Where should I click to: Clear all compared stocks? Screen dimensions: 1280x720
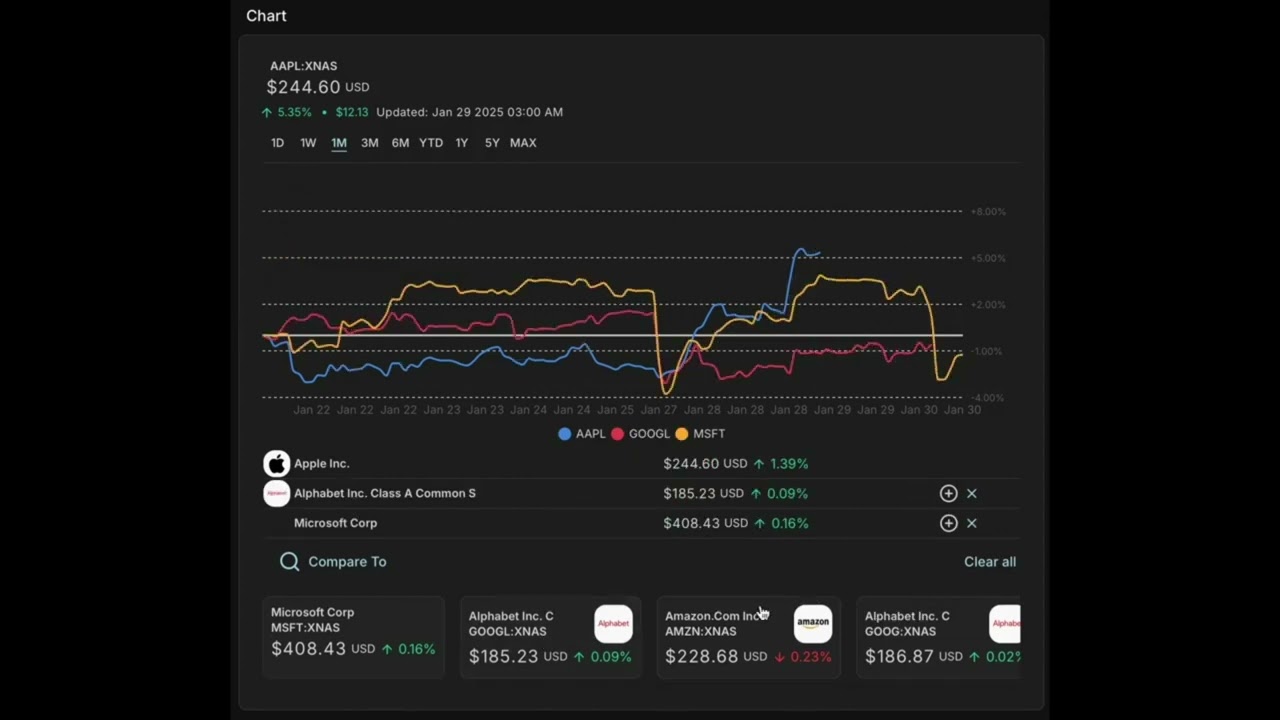(x=990, y=562)
